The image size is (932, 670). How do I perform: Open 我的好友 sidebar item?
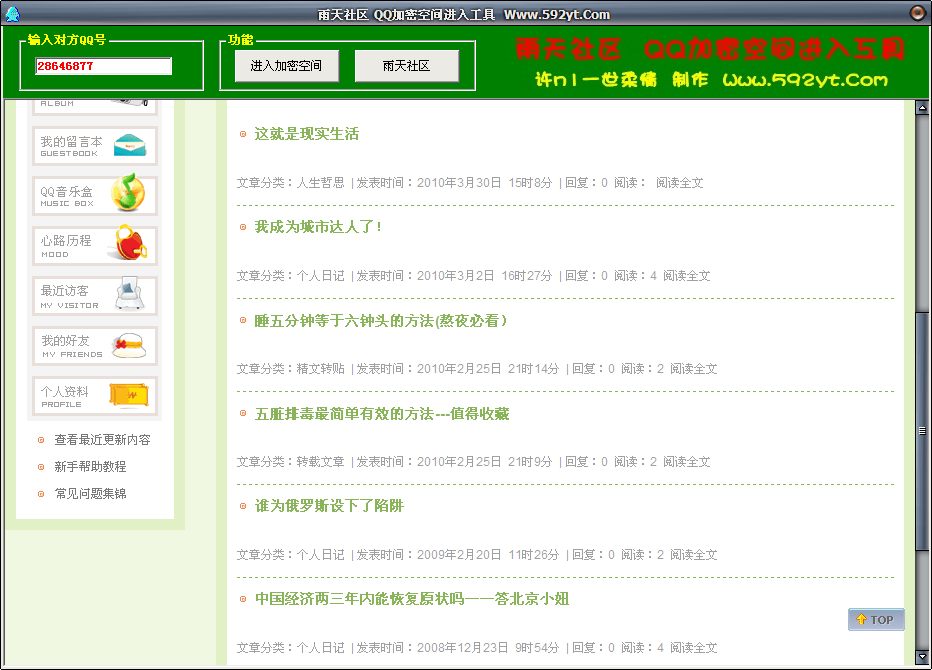coord(95,345)
